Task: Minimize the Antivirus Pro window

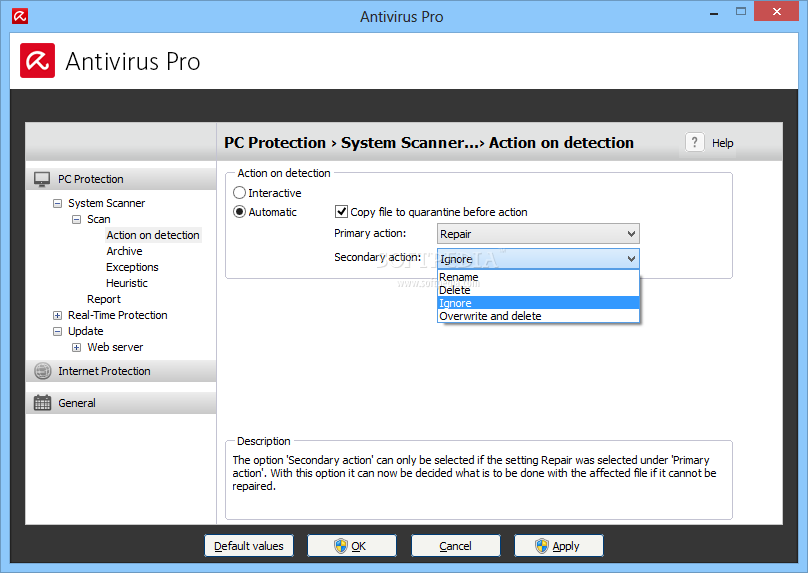Action: [x=714, y=14]
